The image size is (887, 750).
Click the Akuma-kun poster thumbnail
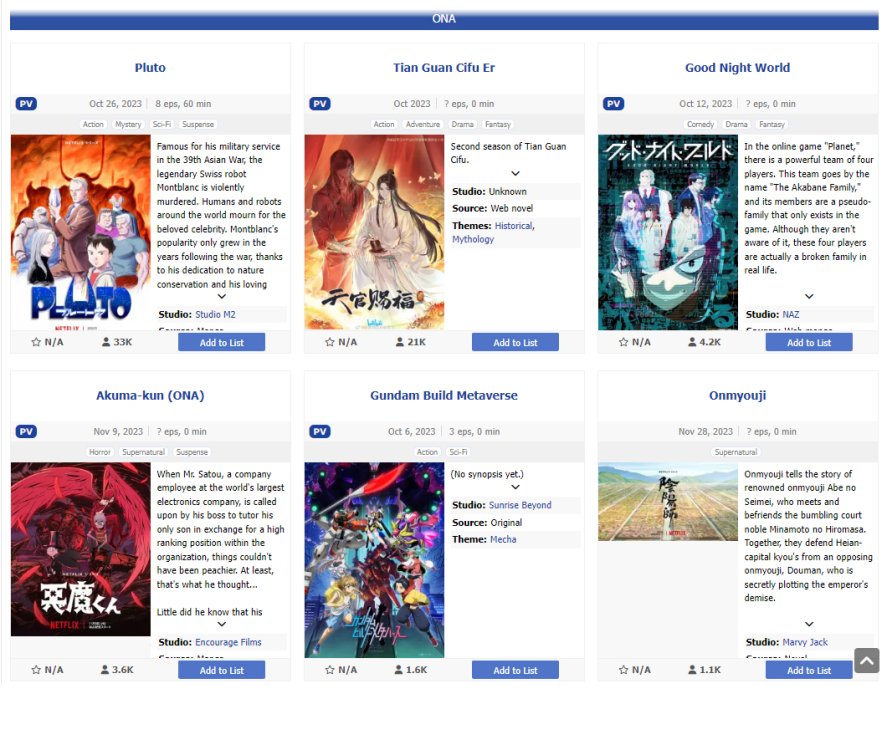(x=81, y=549)
